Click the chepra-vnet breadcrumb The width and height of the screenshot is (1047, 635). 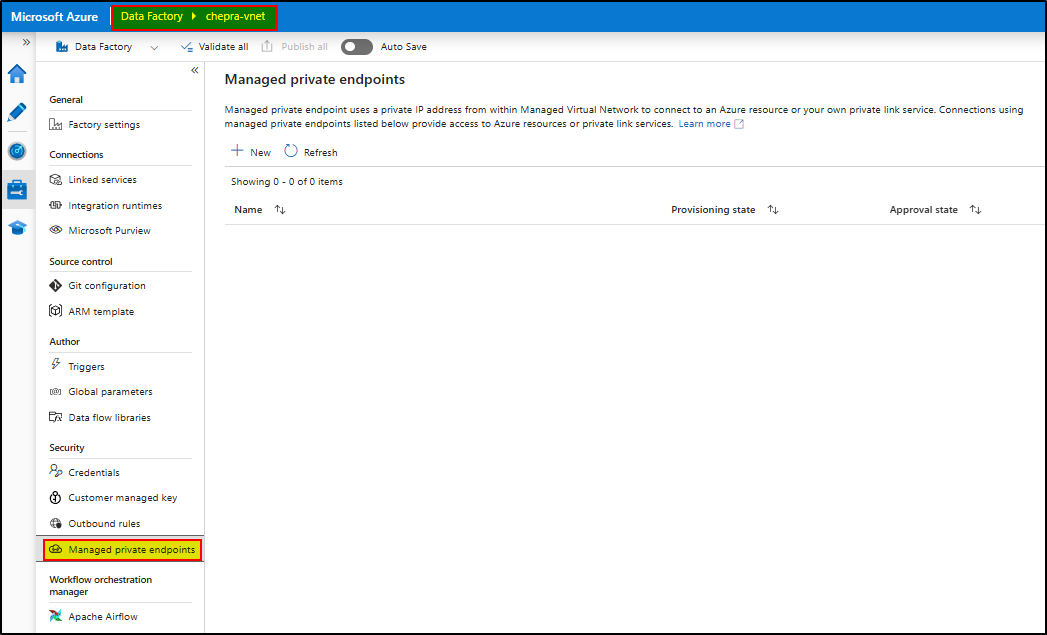pos(236,17)
